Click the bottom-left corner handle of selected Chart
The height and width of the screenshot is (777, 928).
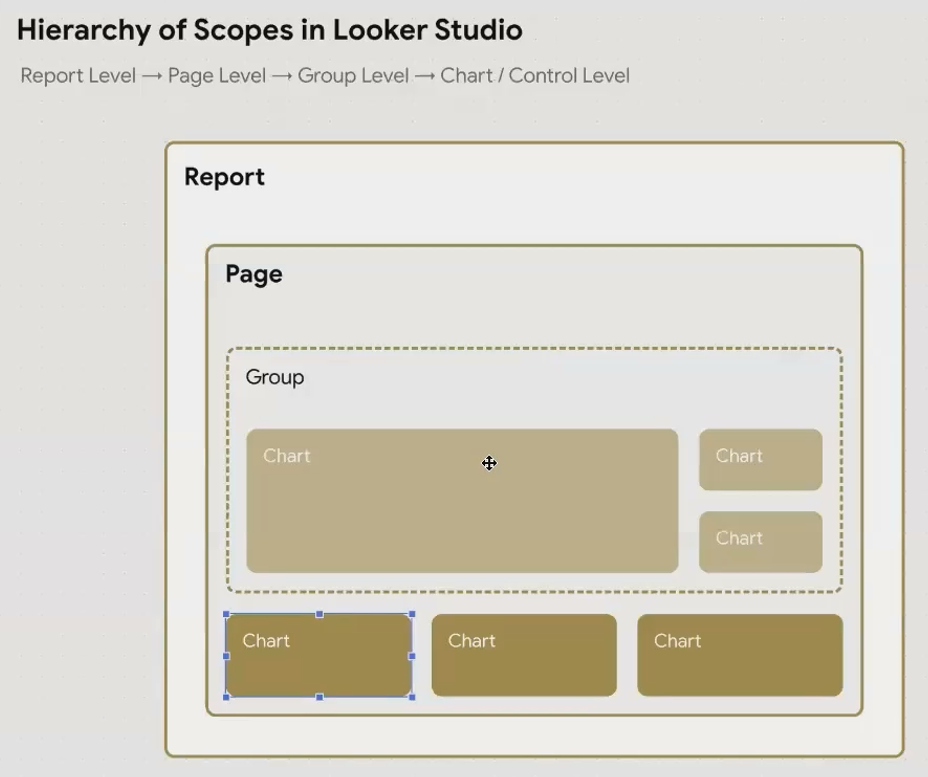pyautogui.click(x=226, y=697)
